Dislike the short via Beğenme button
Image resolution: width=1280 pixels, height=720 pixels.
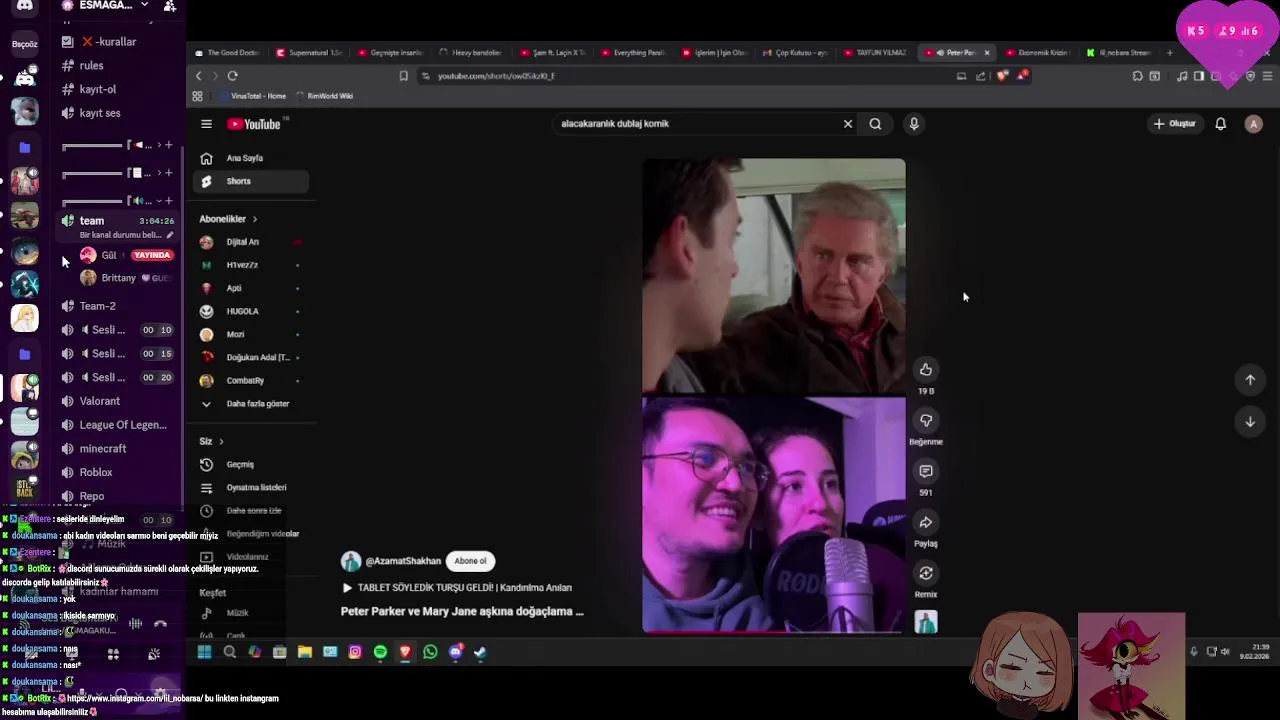926,421
